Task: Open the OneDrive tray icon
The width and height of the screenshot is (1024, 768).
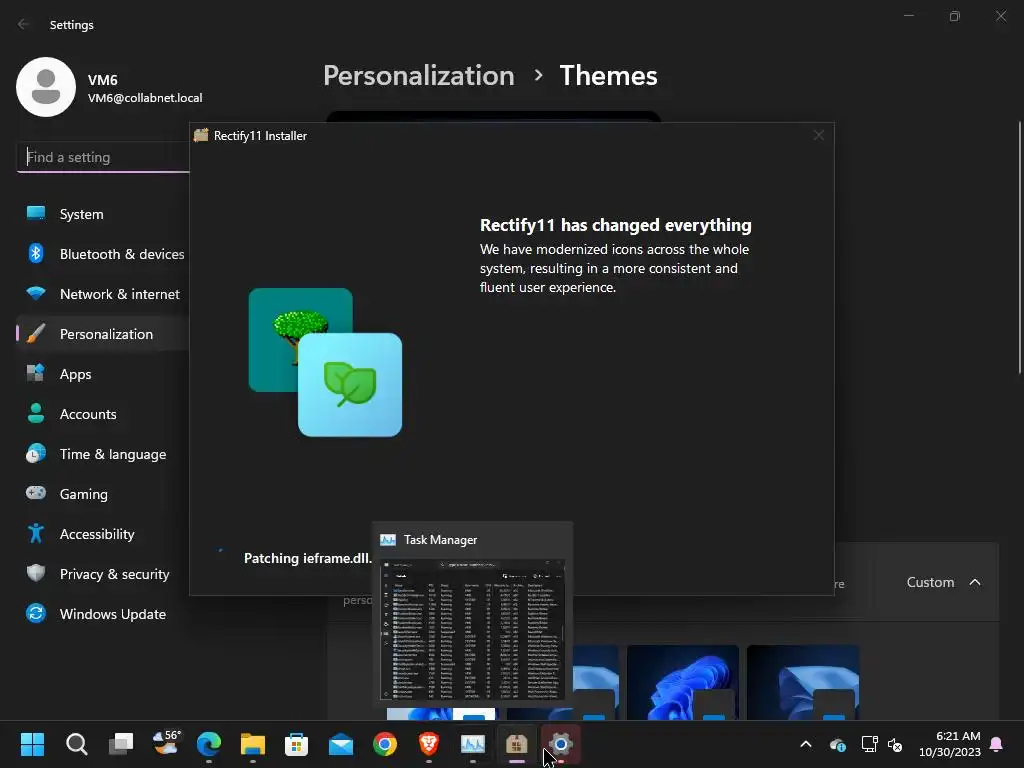Action: pos(838,744)
